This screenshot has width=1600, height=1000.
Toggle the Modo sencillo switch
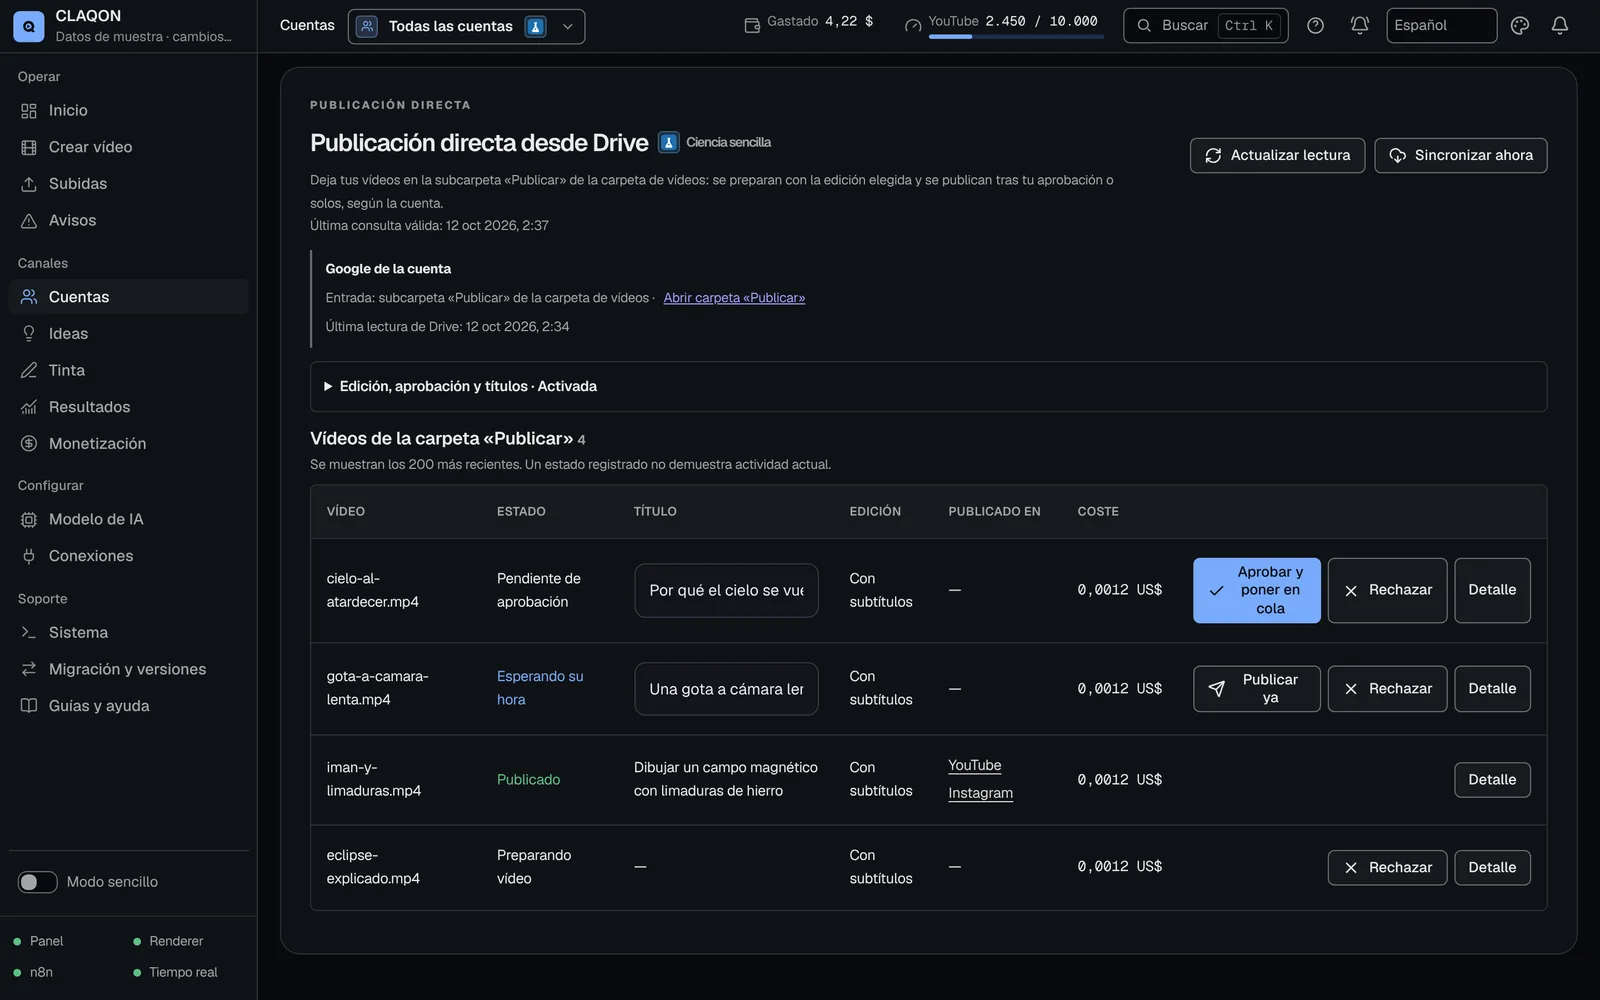pos(37,882)
